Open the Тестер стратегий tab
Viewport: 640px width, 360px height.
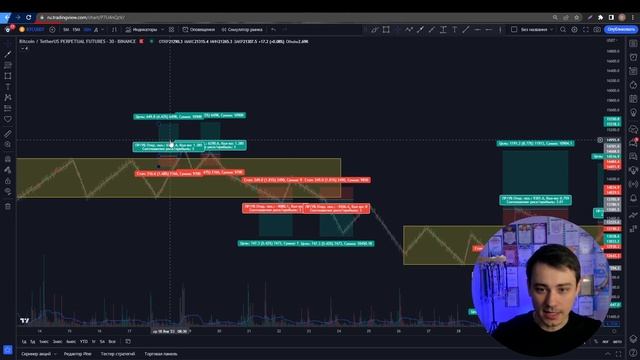coord(118,354)
